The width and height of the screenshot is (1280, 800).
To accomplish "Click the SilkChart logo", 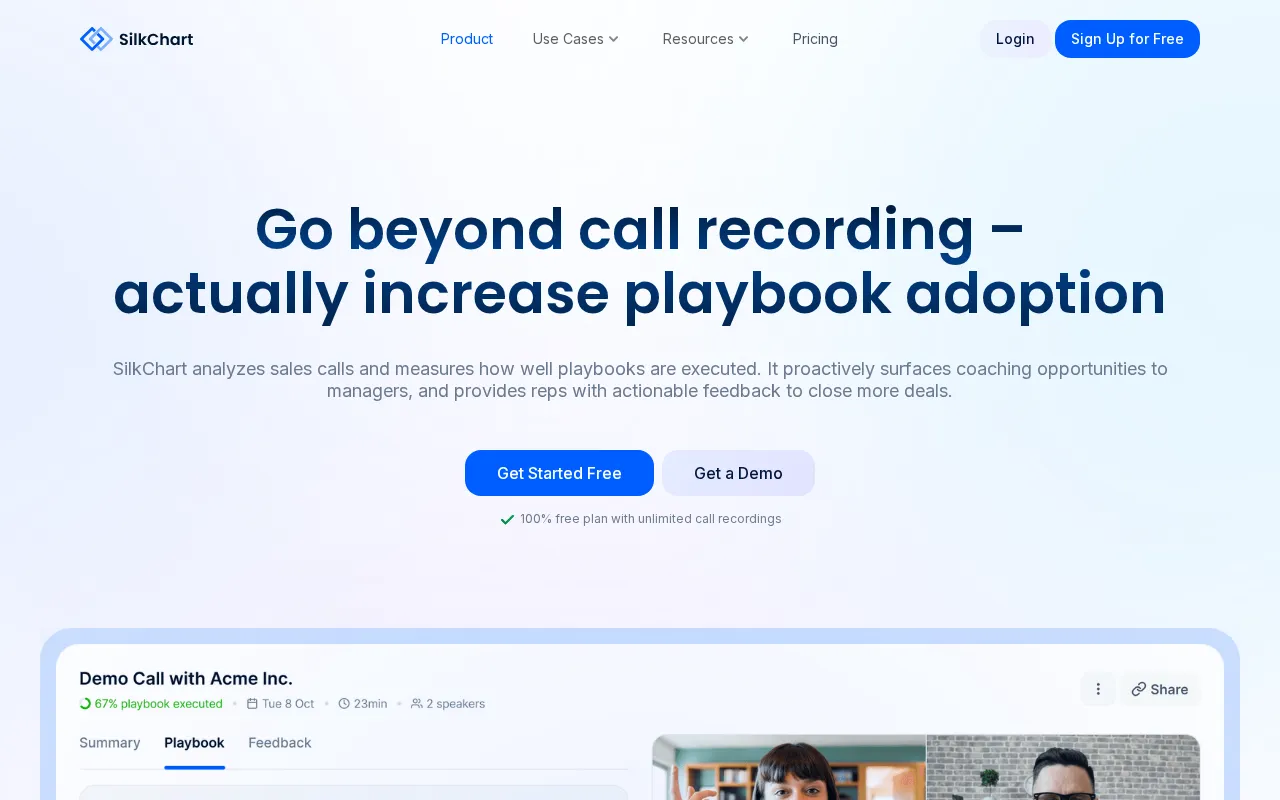I will (x=136, y=39).
